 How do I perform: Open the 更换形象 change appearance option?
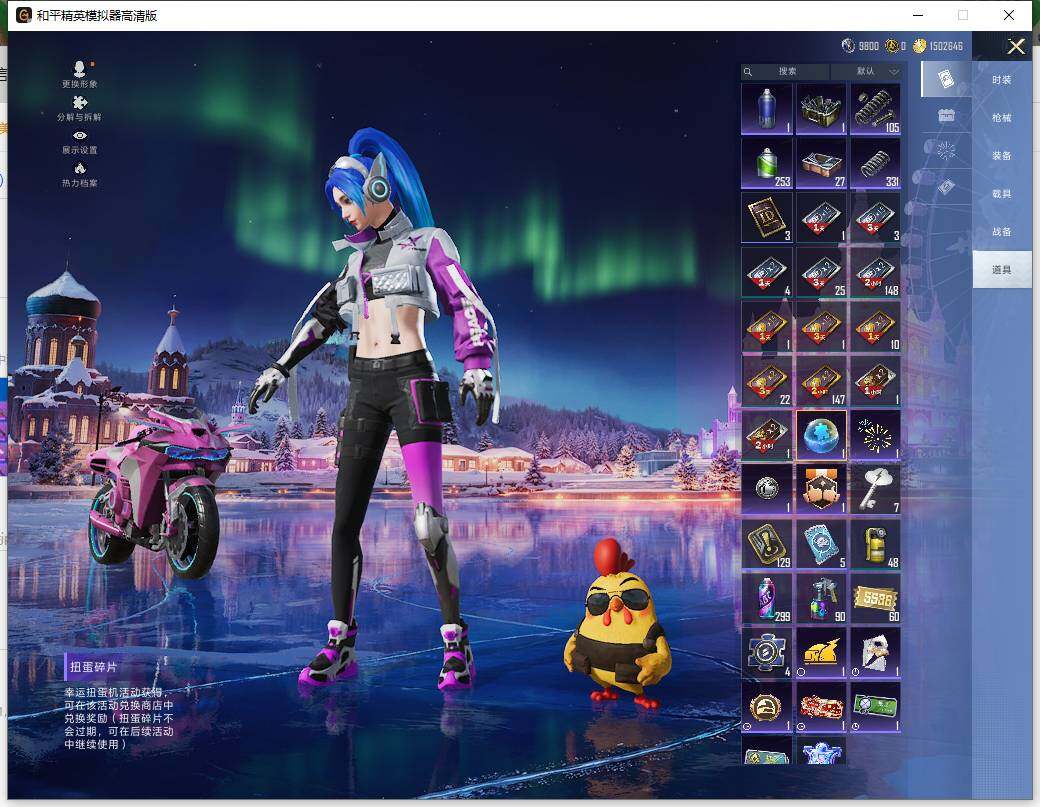[80, 74]
